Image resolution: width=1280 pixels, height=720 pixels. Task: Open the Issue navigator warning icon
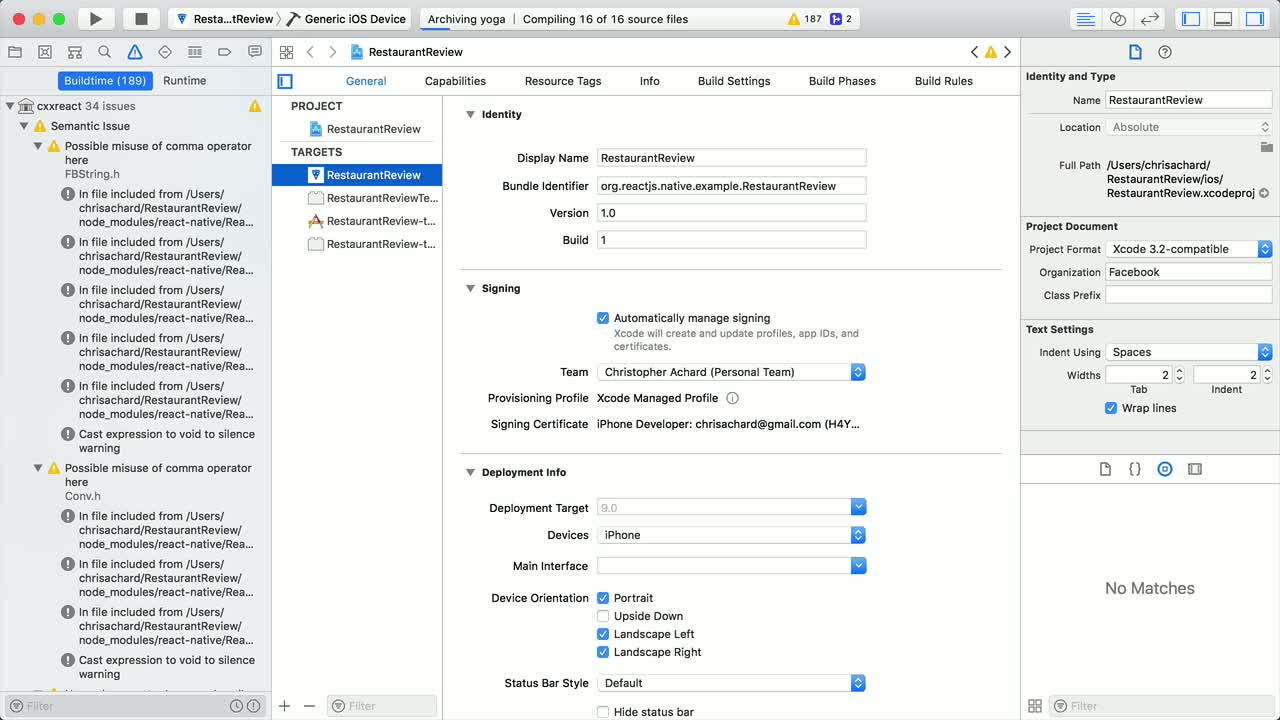(134, 52)
